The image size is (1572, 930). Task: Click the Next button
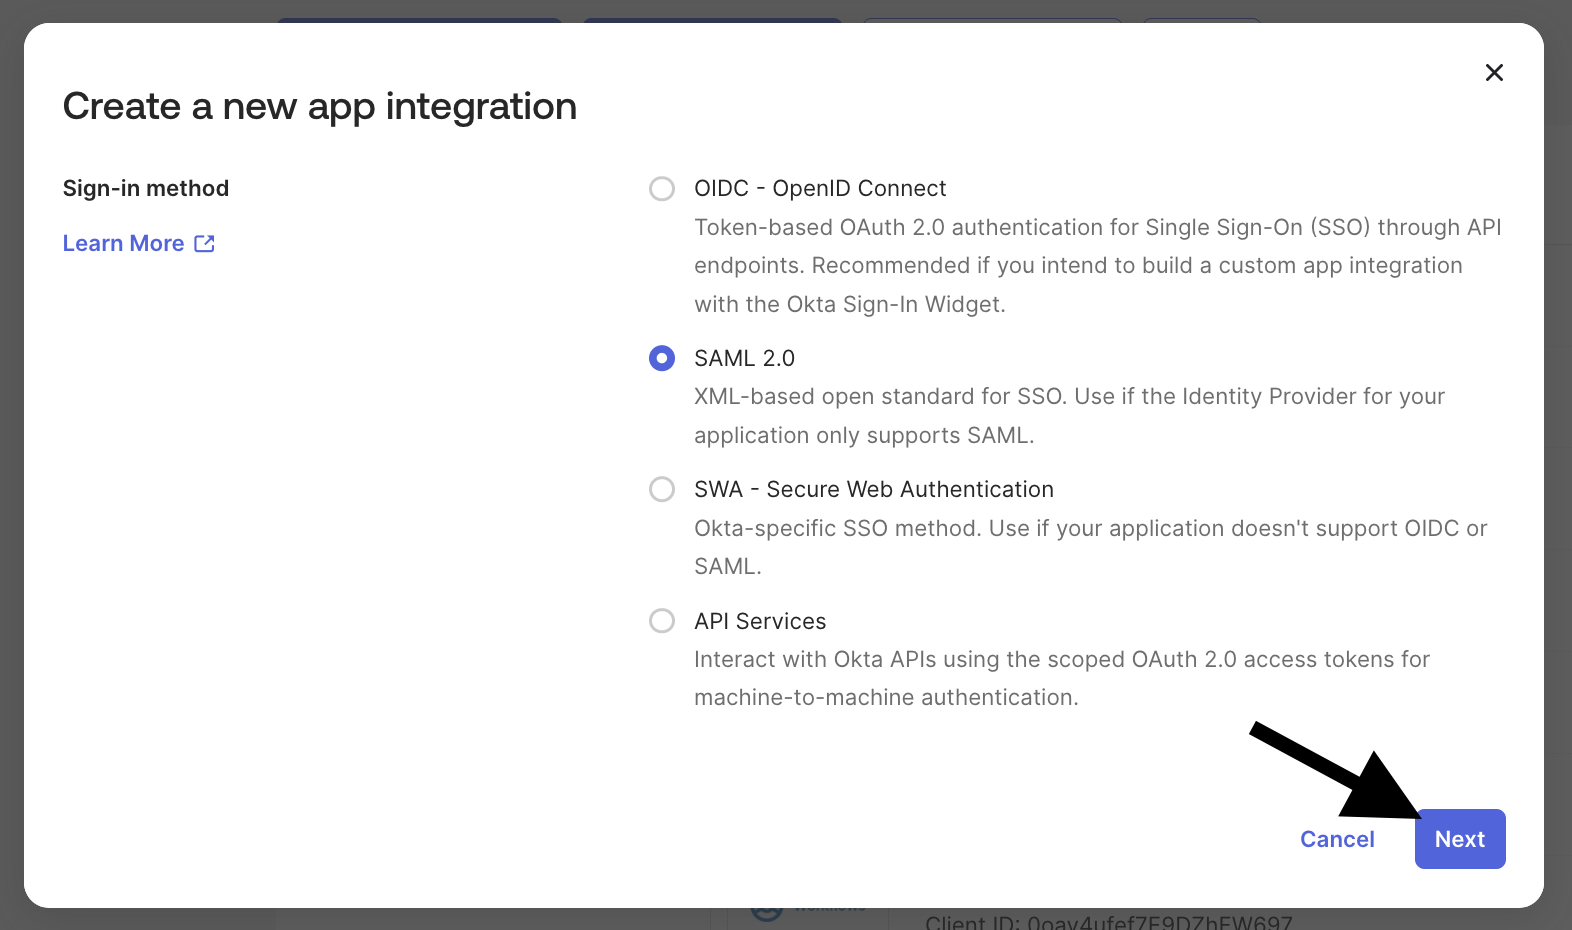[1459, 839]
